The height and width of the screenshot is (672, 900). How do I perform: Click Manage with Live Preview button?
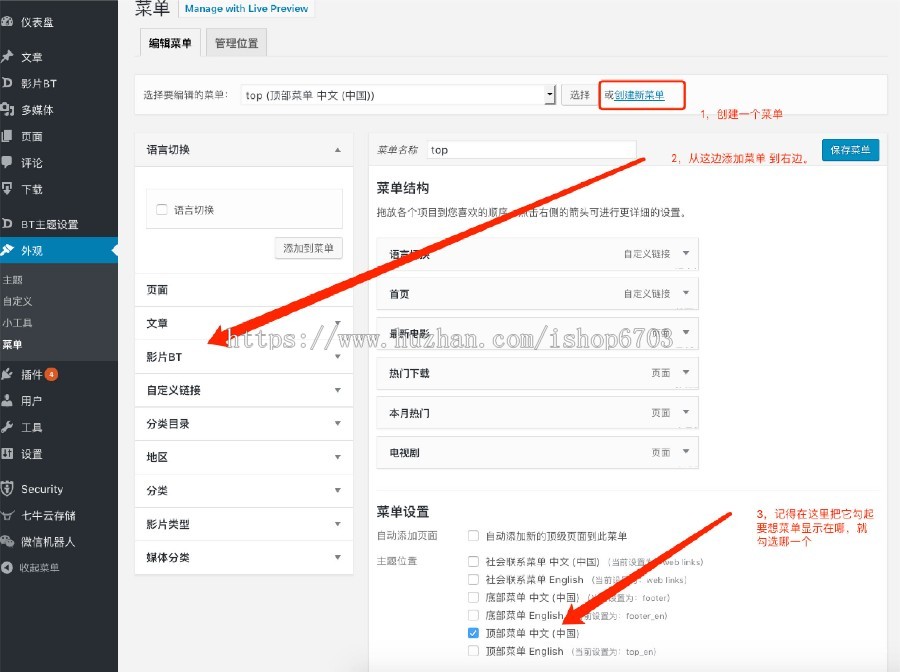(x=246, y=9)
